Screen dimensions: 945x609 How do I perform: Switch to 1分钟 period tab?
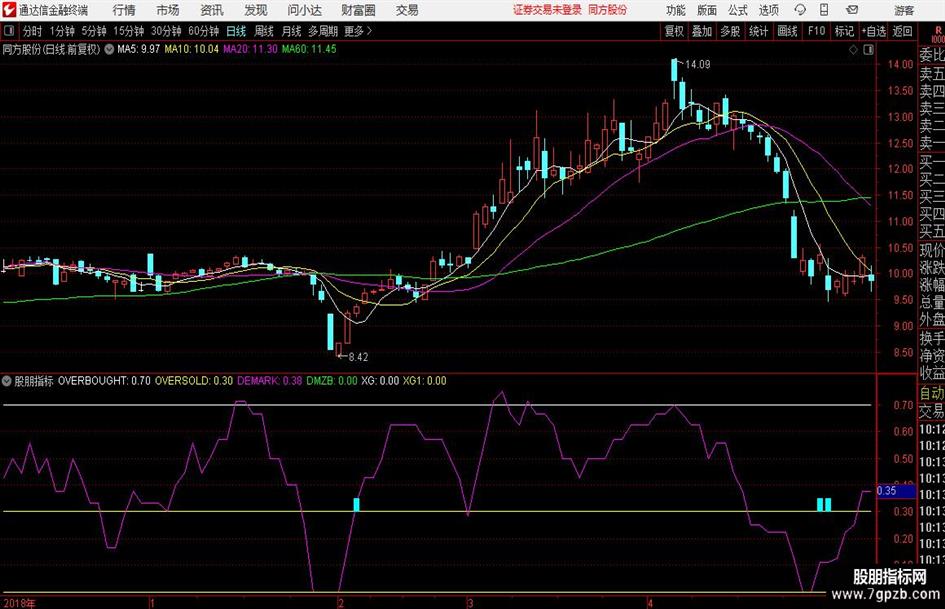tap(62, 31)
